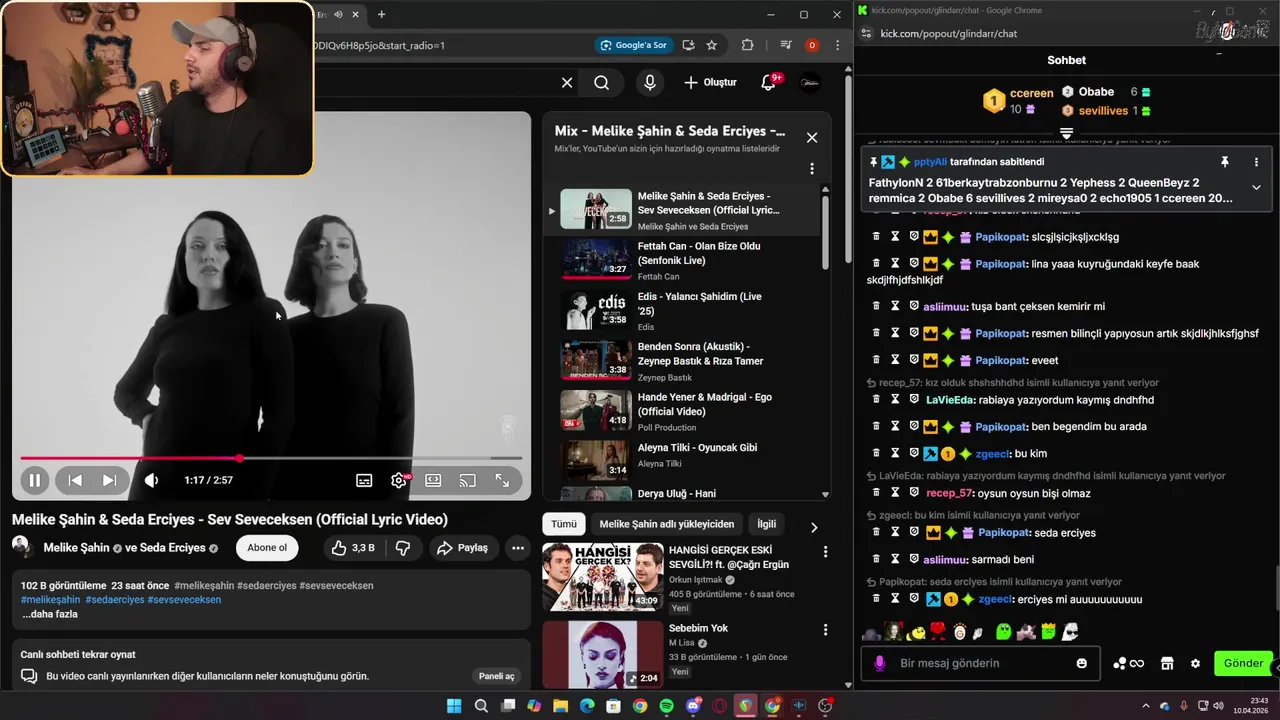Close the Mix playlist panel
The width and height of the screenshot is (1280, 720).
point(812,138)
